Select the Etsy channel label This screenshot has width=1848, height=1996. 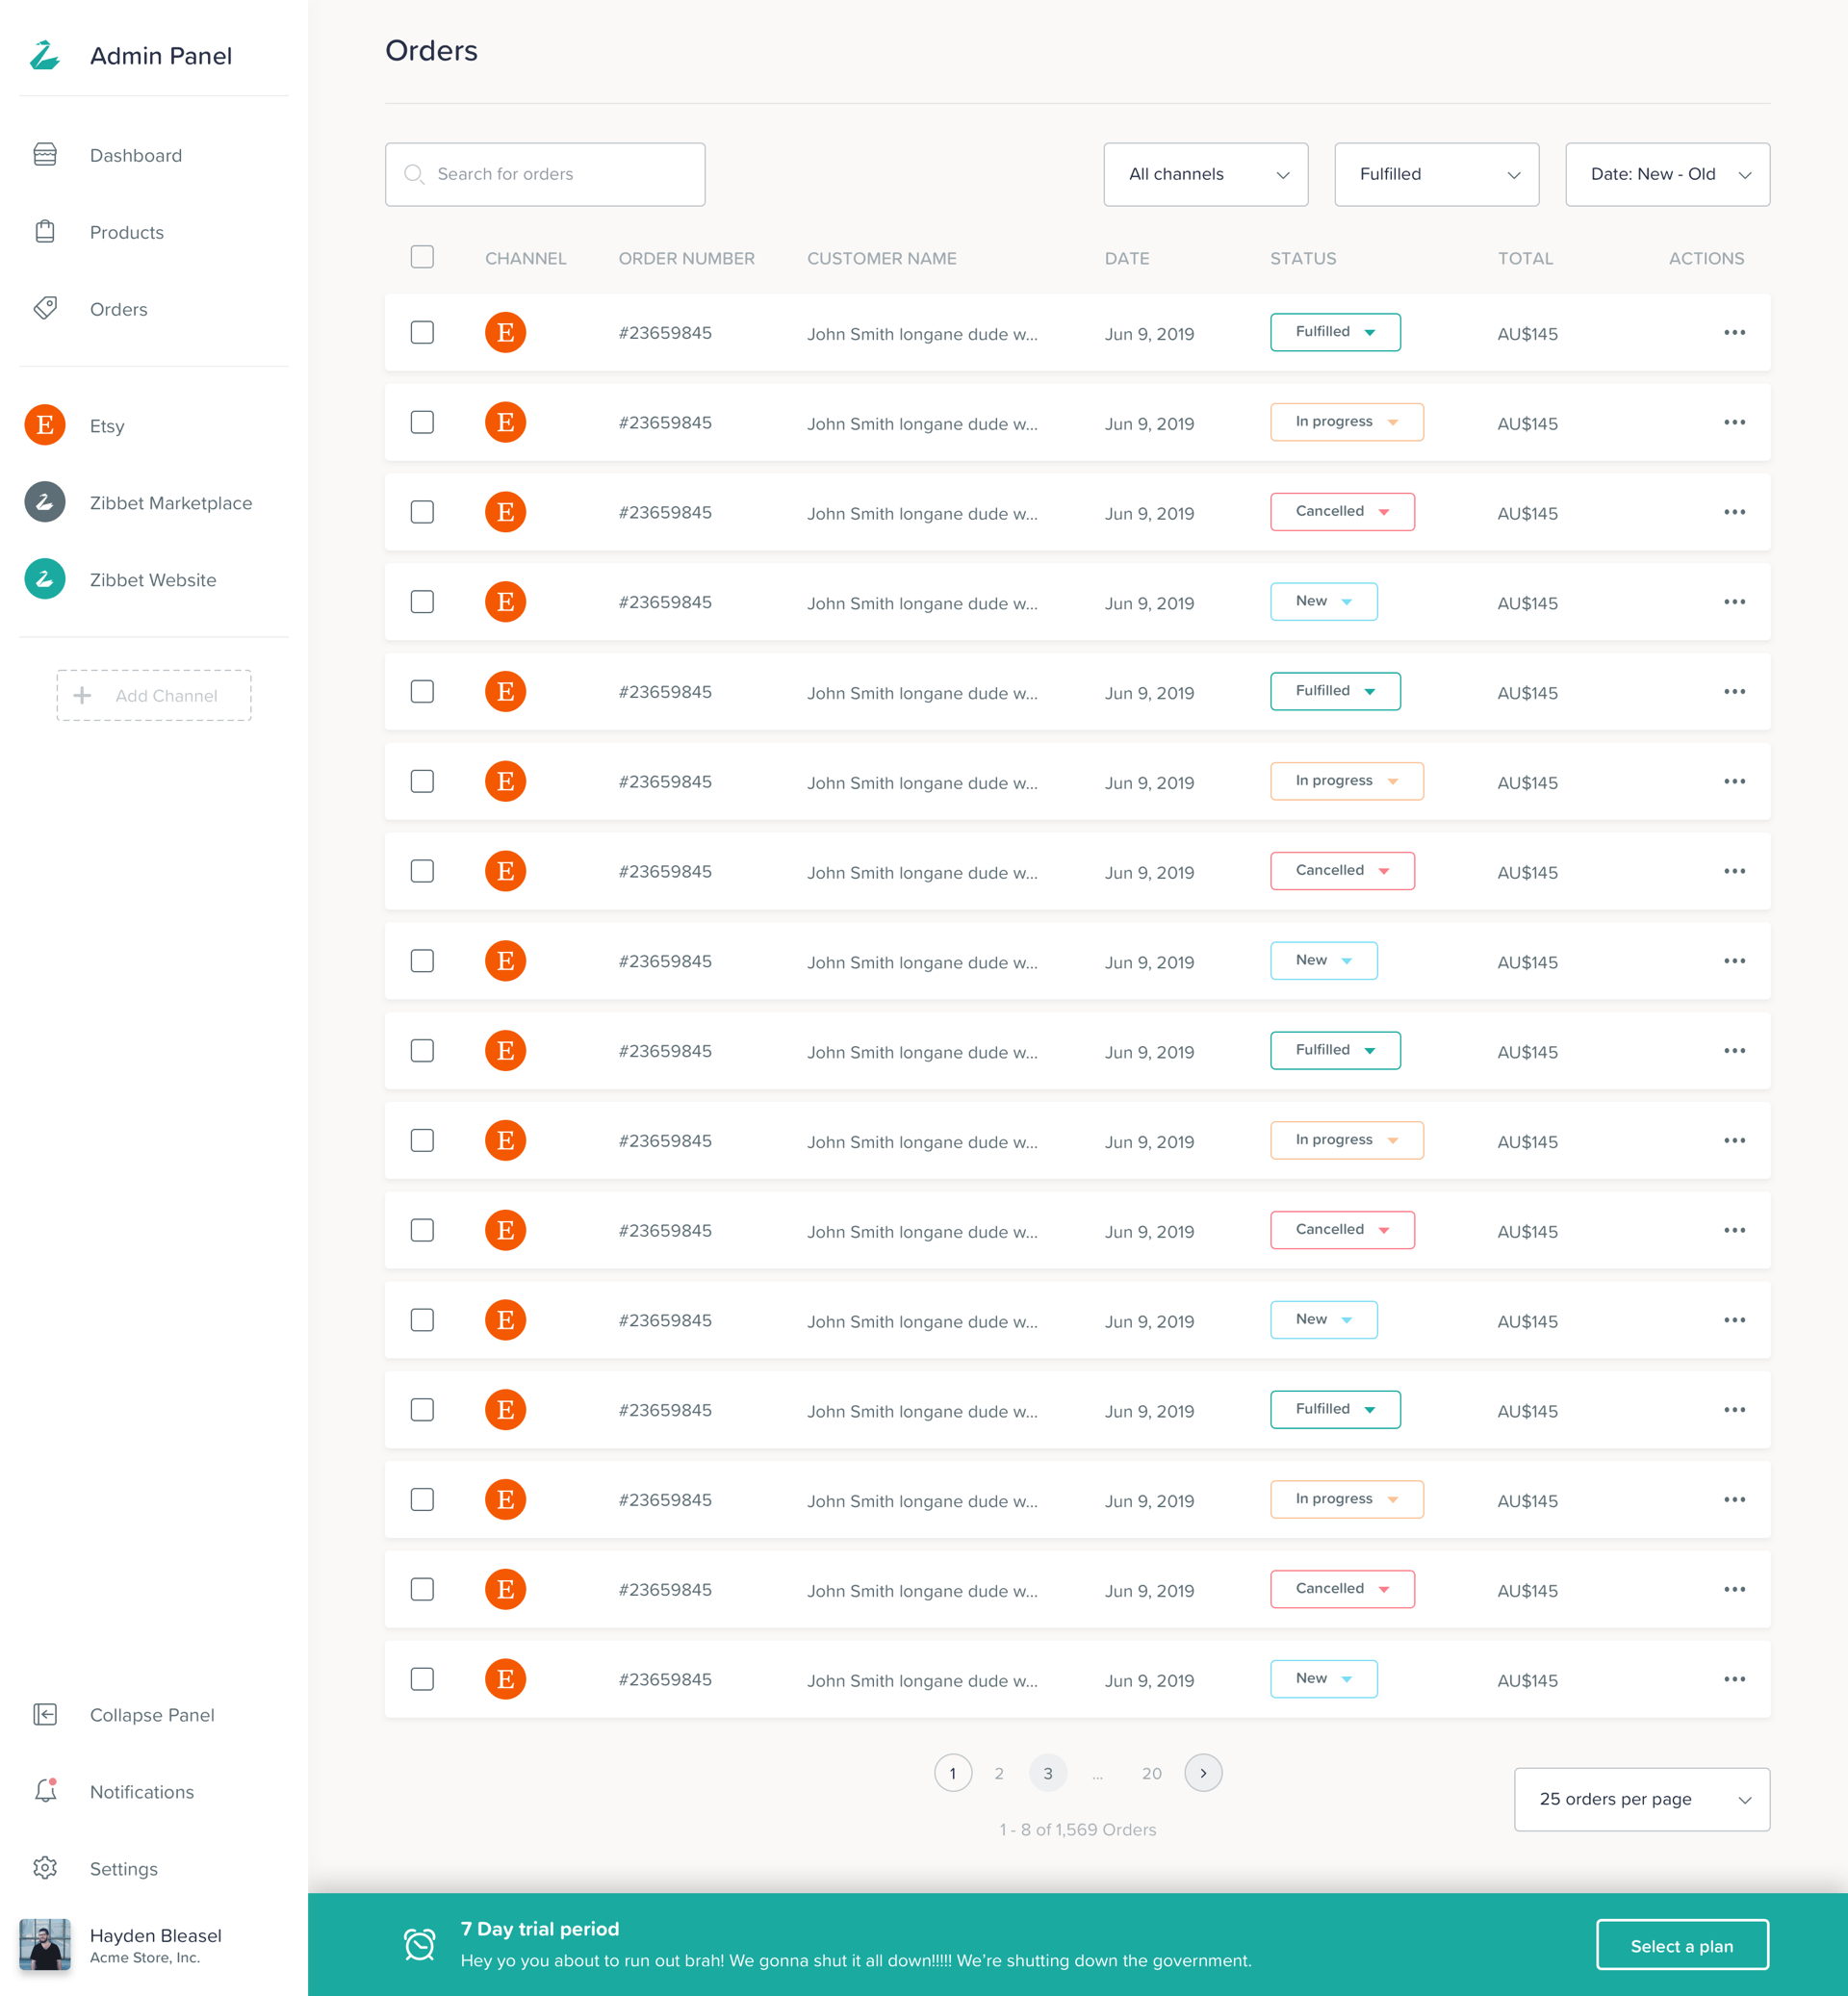tap(107, 426)
